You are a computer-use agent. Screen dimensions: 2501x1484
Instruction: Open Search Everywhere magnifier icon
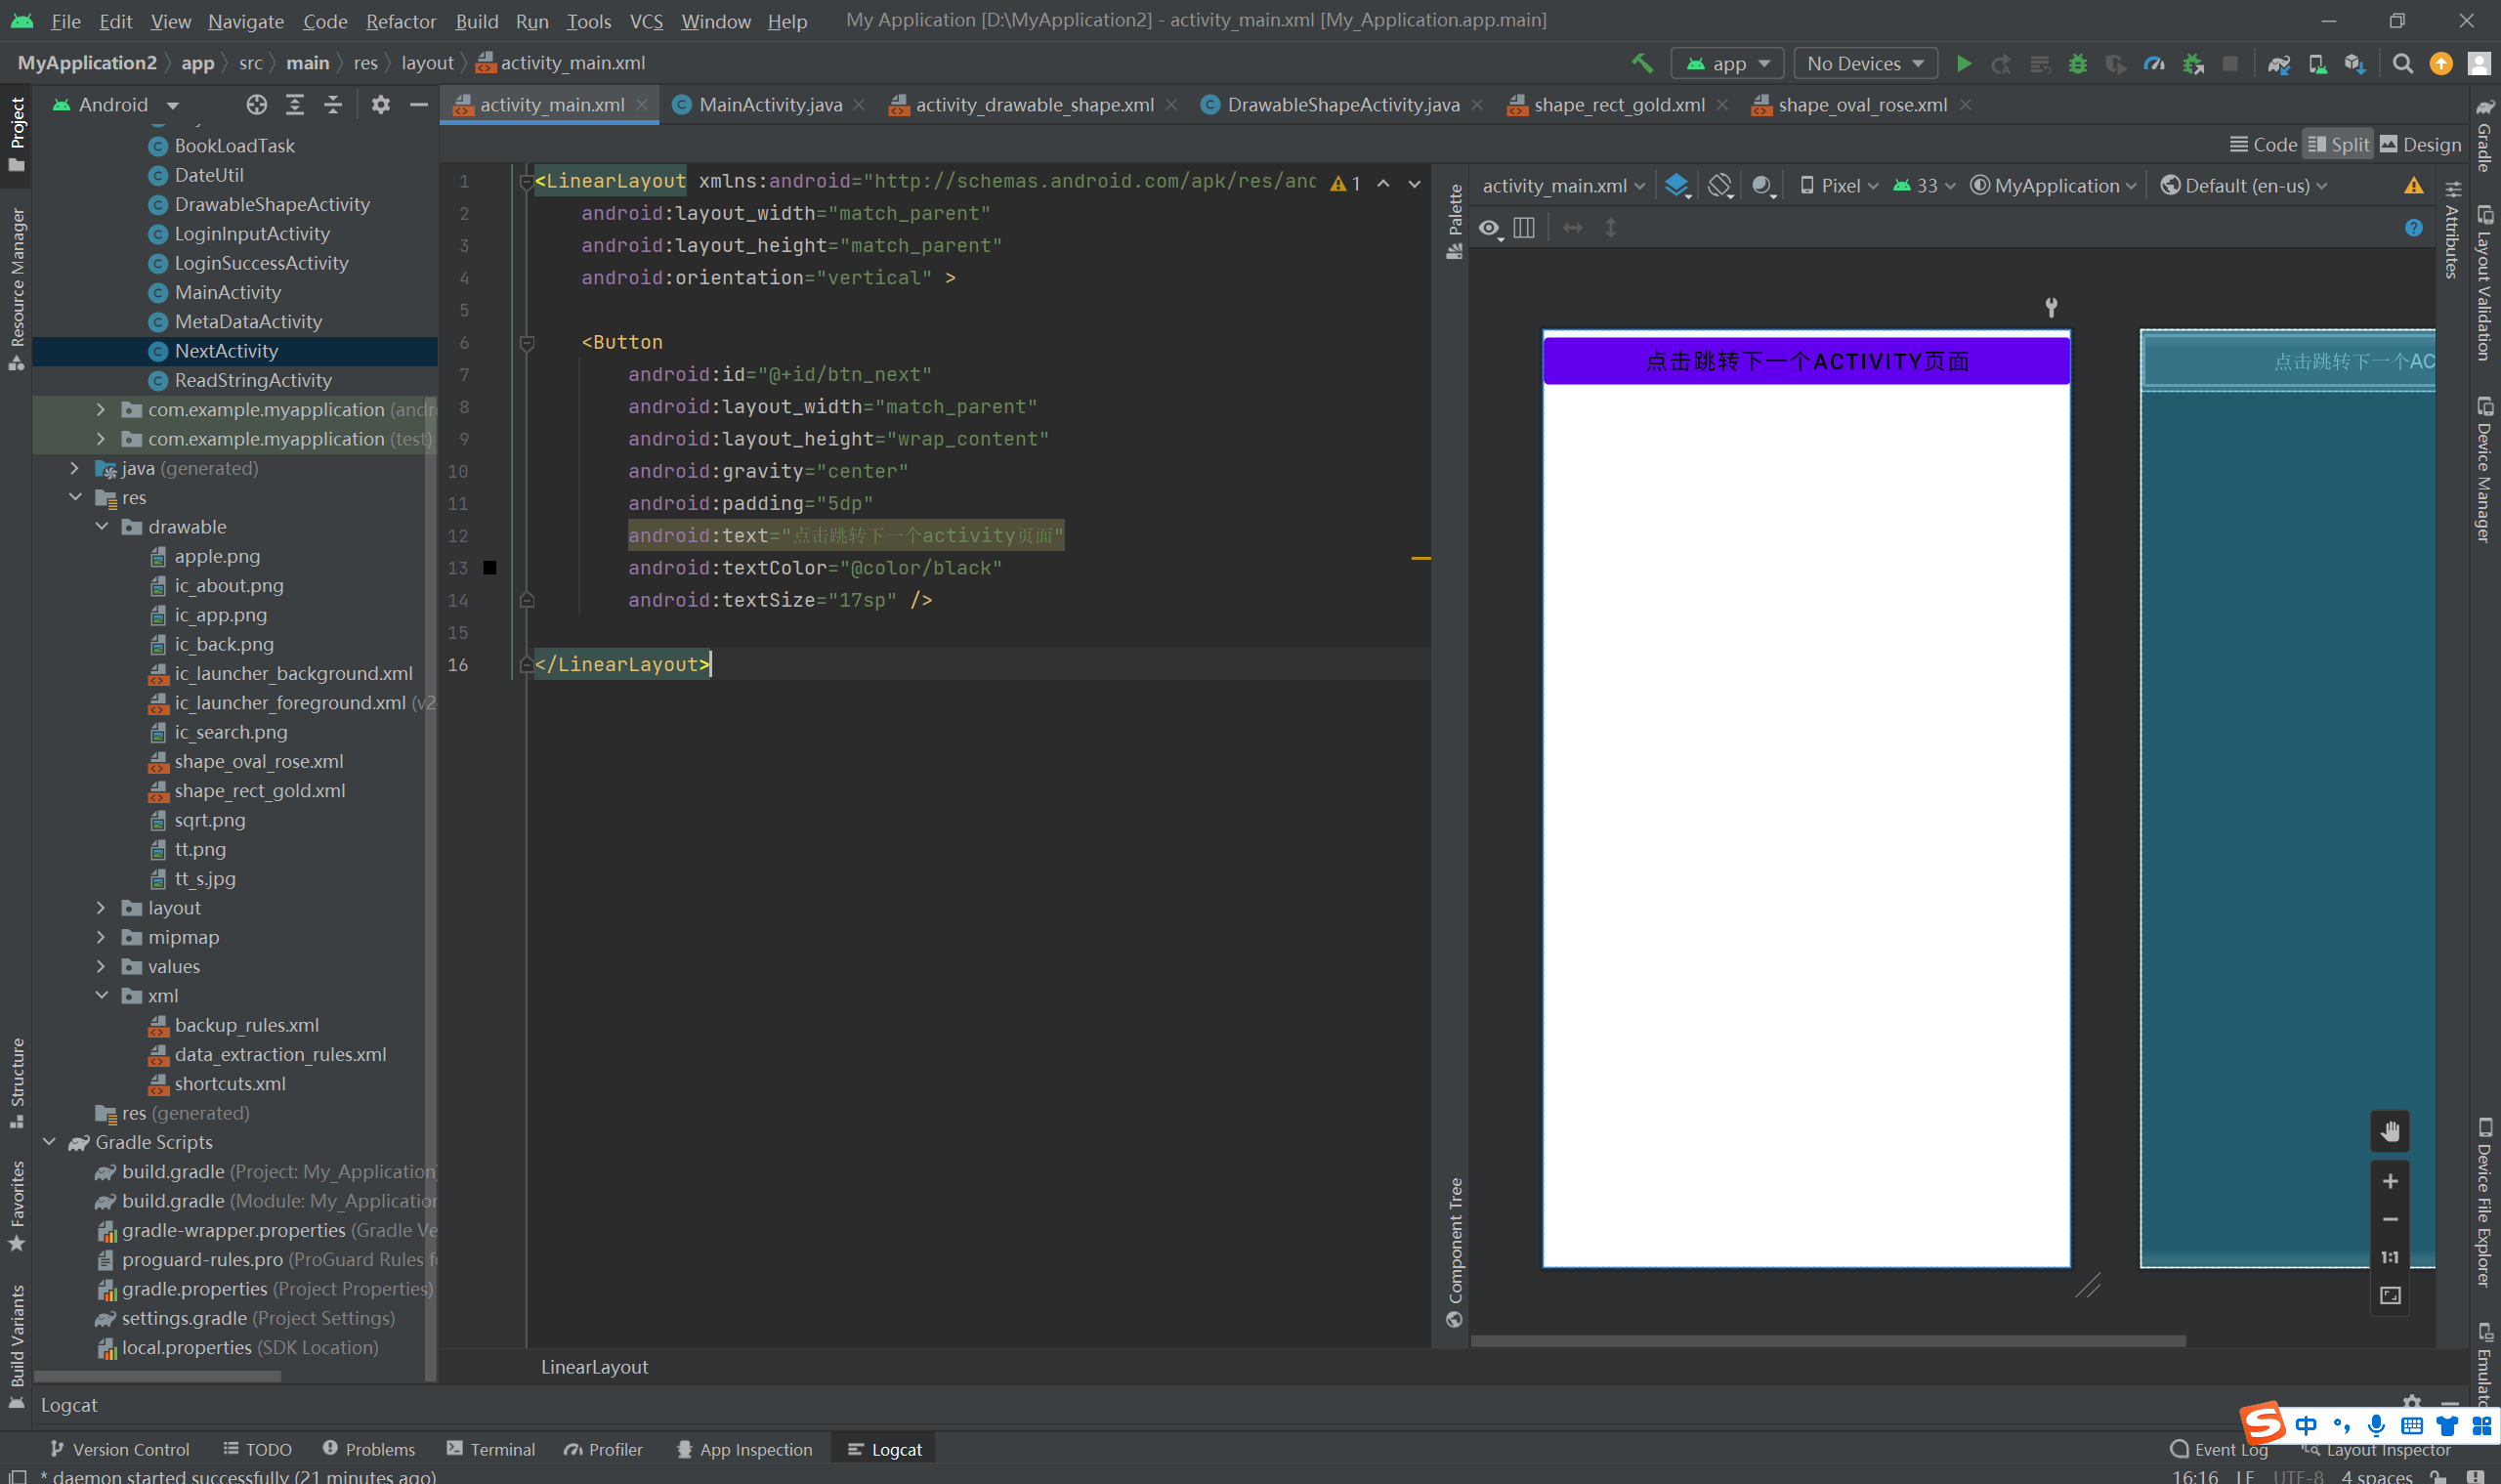2402,64
